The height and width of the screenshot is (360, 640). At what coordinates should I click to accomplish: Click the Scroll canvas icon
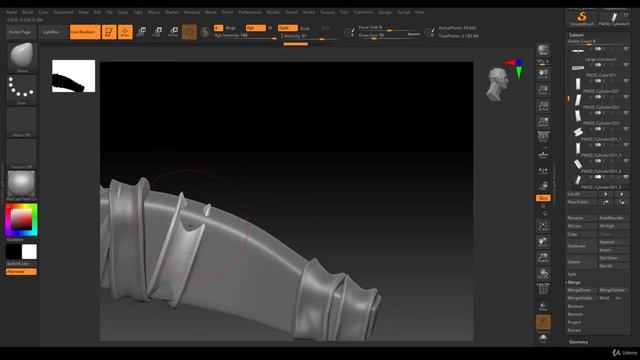pos(543,74)
